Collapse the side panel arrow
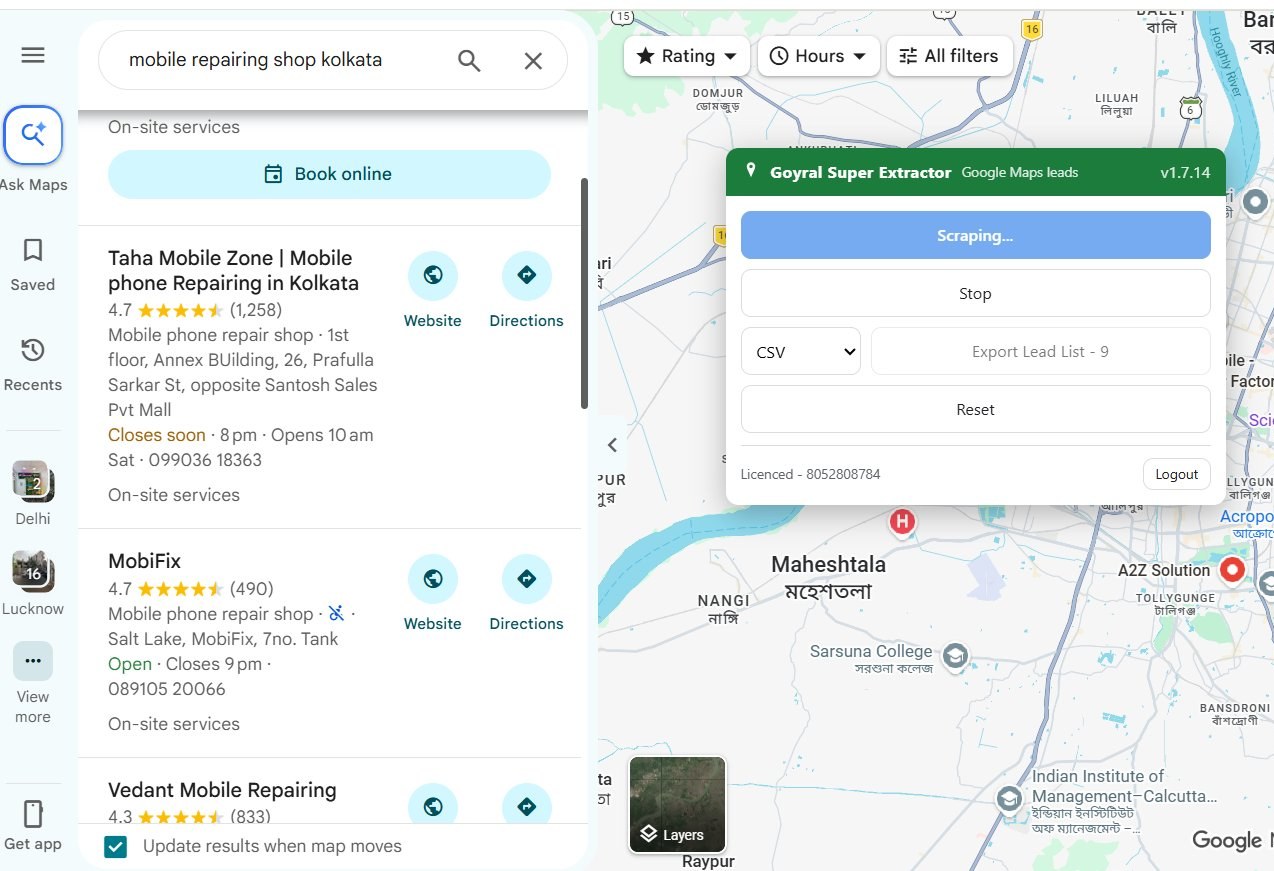This screenshot has height=871, width=1274. click(612, 445)
